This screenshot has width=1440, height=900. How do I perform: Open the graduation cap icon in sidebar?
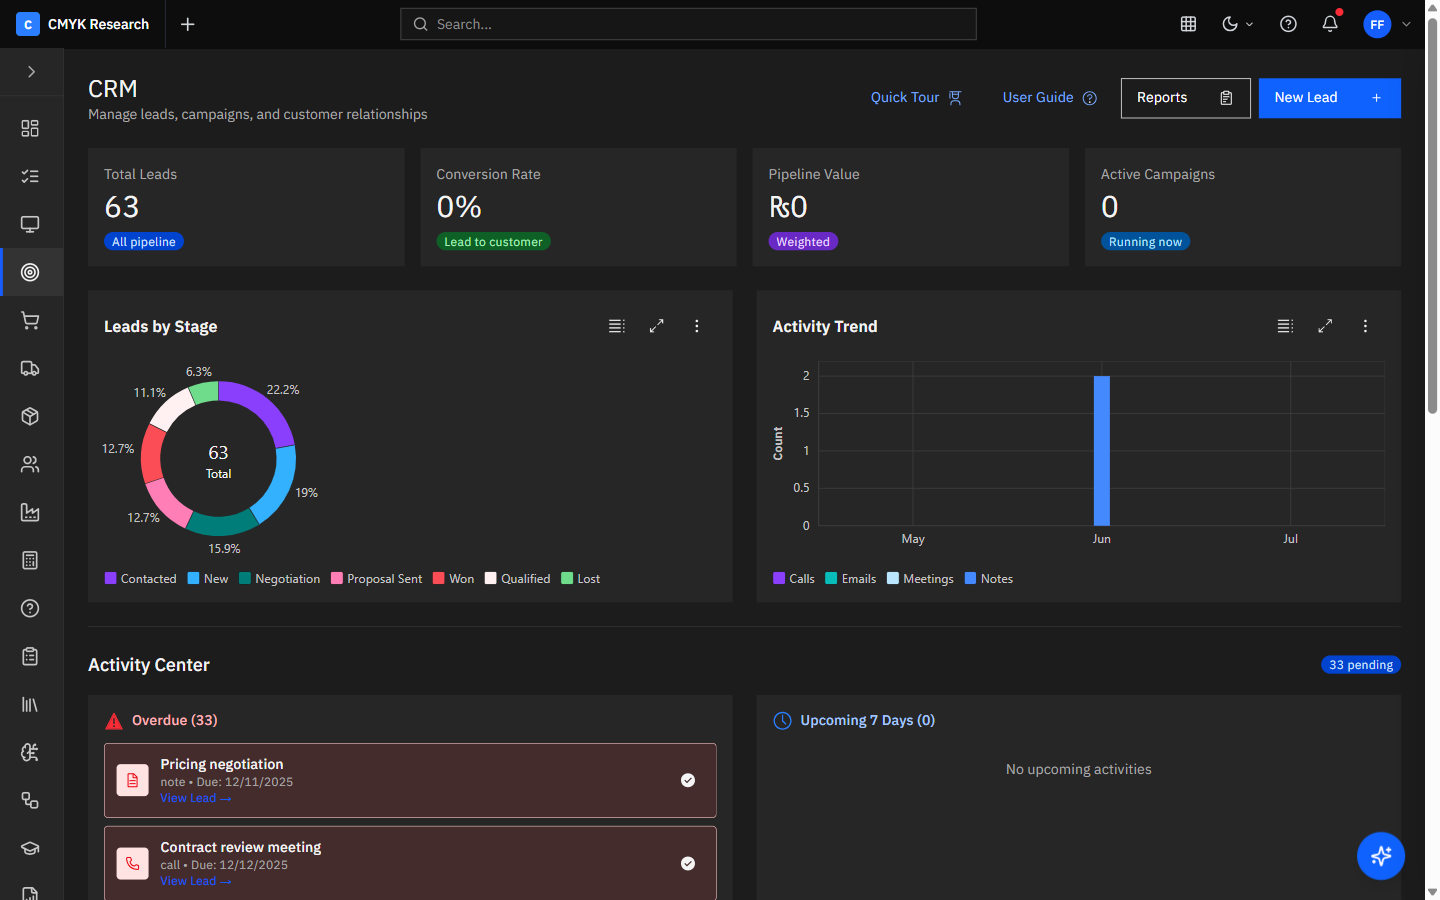30,848
